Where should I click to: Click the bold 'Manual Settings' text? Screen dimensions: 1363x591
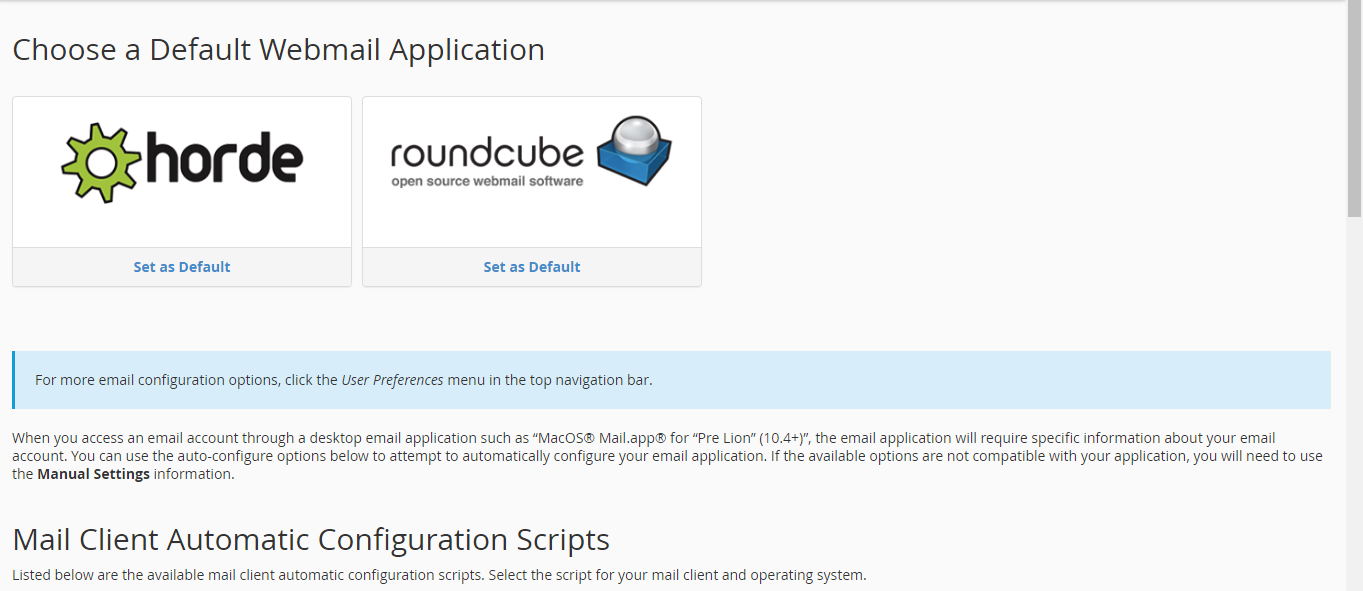point(93,474)
